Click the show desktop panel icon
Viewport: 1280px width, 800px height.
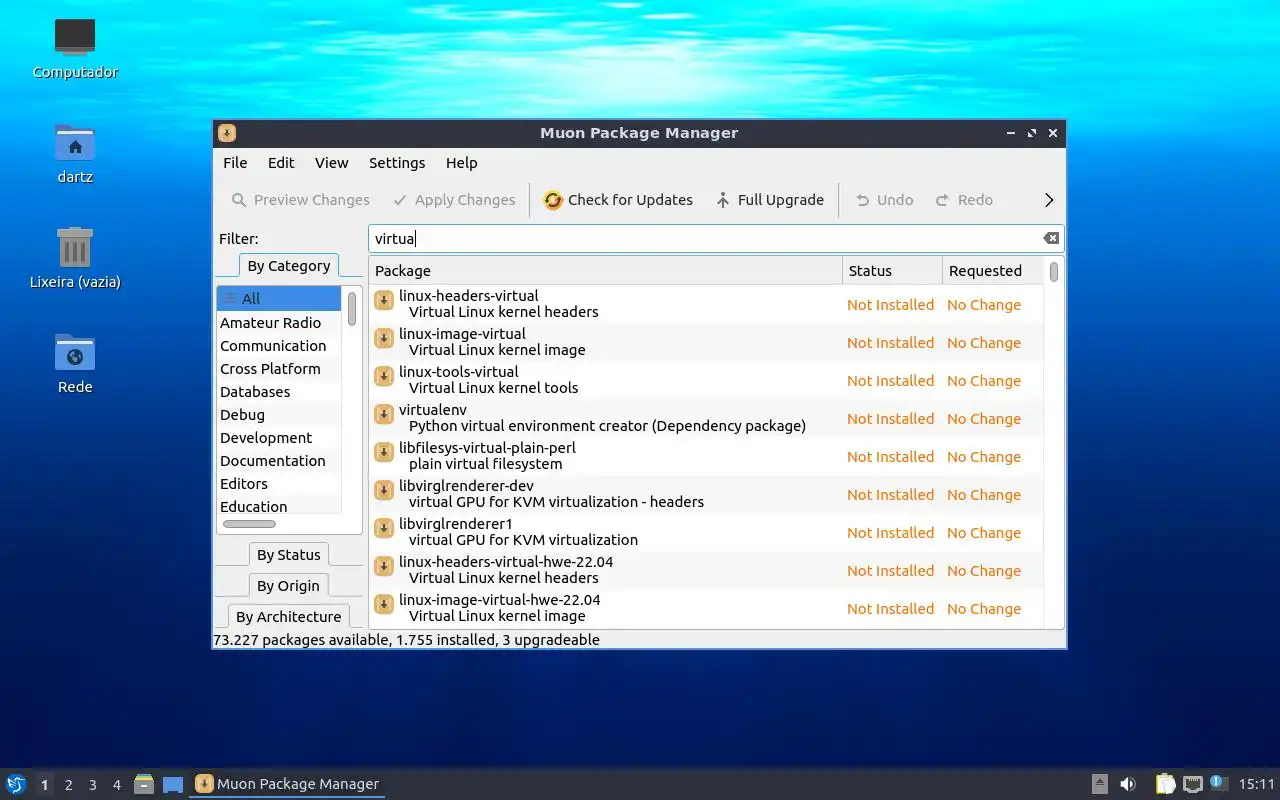tap(173, 785)
